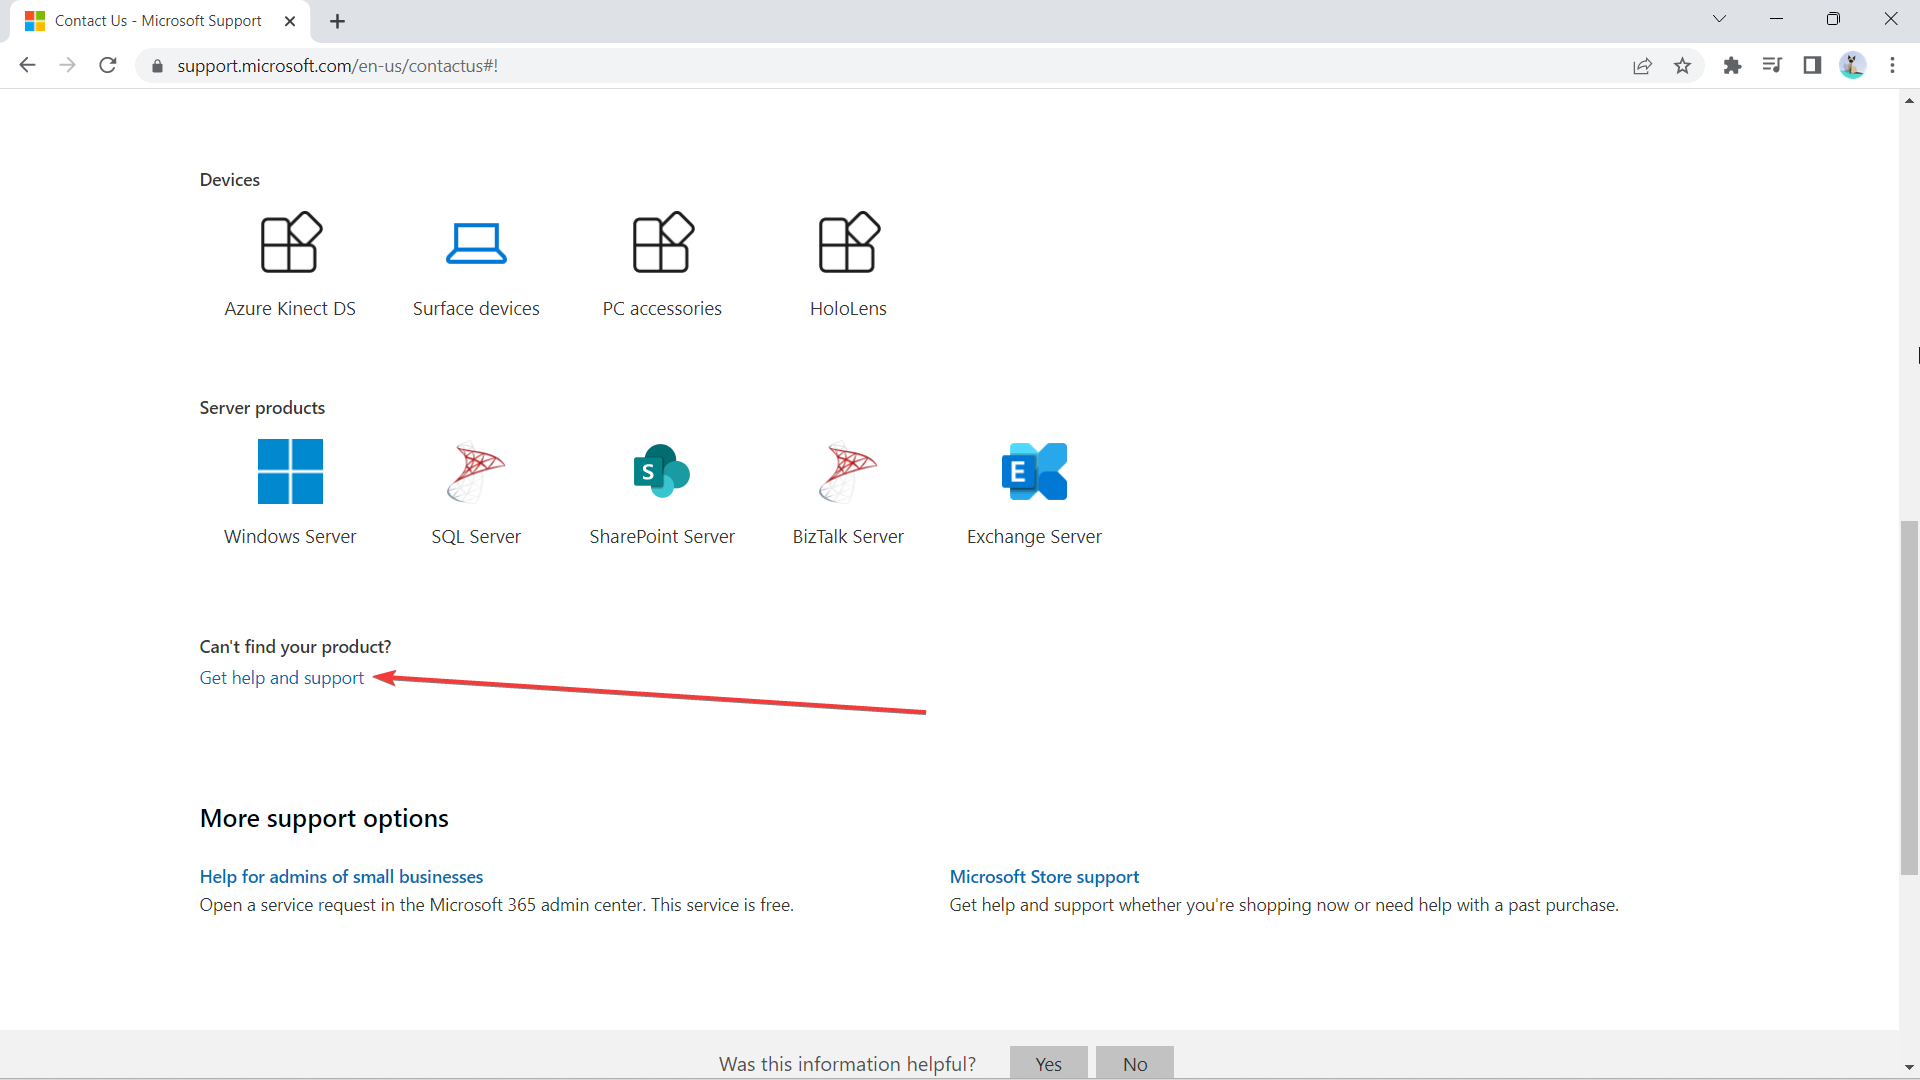This screenshot has width=1920, height=1080.
Task: Open a new tab with the plus icon
Action: [x=337, y=21]
